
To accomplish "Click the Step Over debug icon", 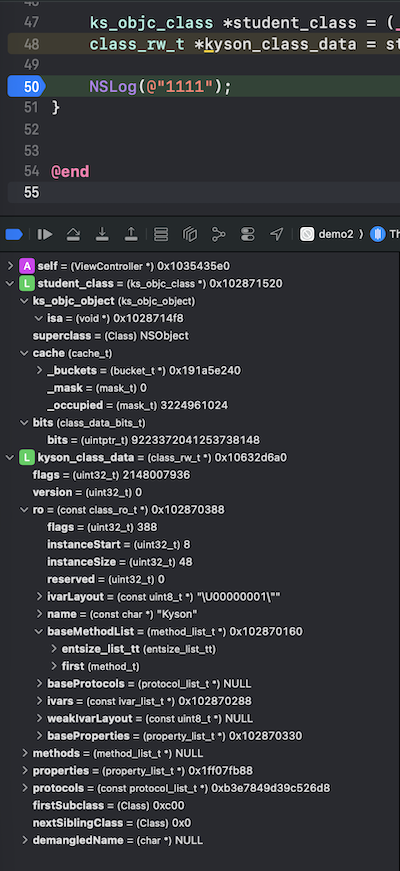I will pos(73,234).
